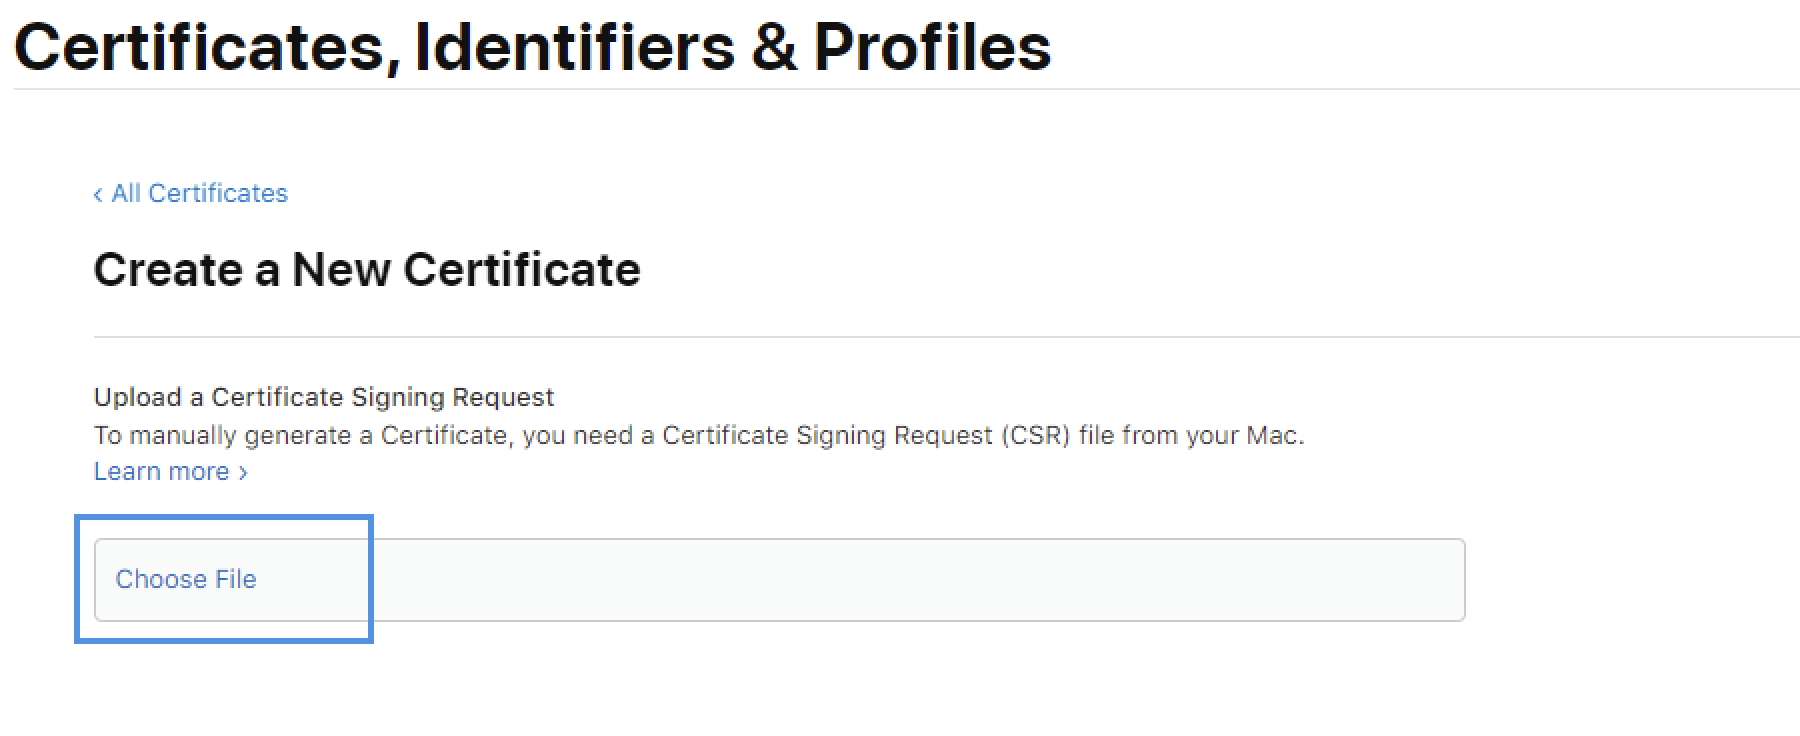
Task: Click the ampersand in the page title
Action: [774, 47]
